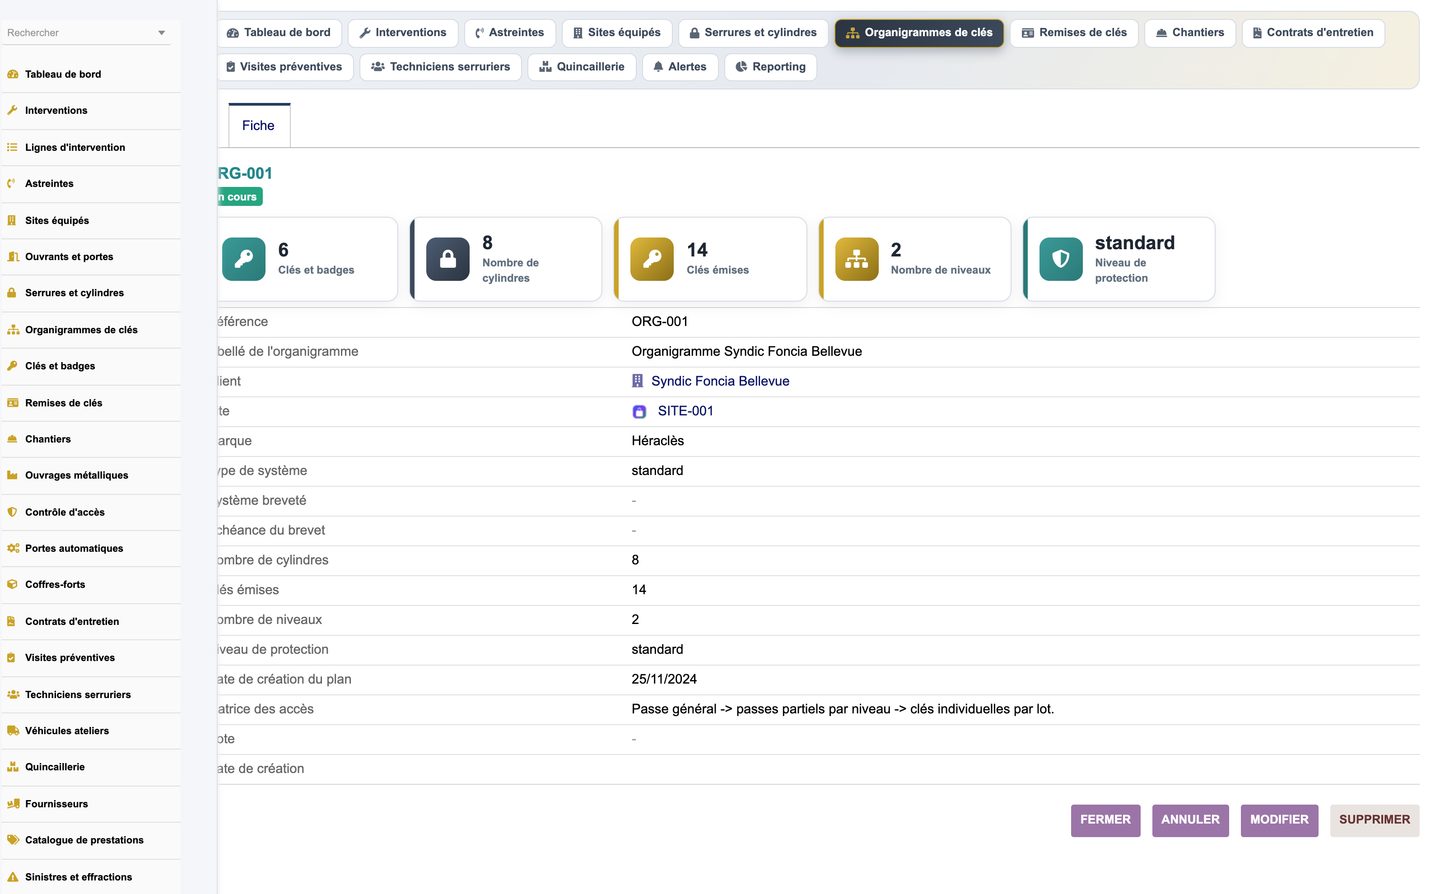The width and height of the screenshot is (1445, 894).
Task: Click the padlock icon on Nombre de cylindres card
Action: (x=448, y=259)
